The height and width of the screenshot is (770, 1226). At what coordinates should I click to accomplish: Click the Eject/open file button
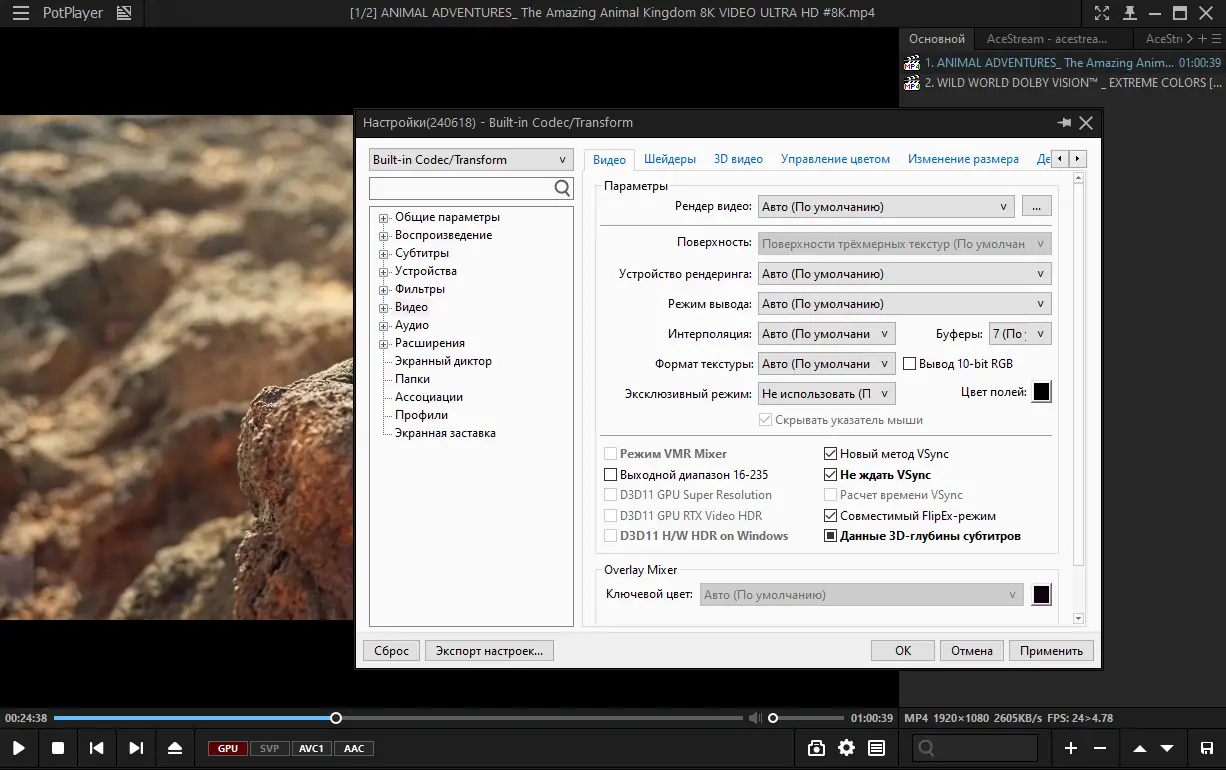(175, 748)
